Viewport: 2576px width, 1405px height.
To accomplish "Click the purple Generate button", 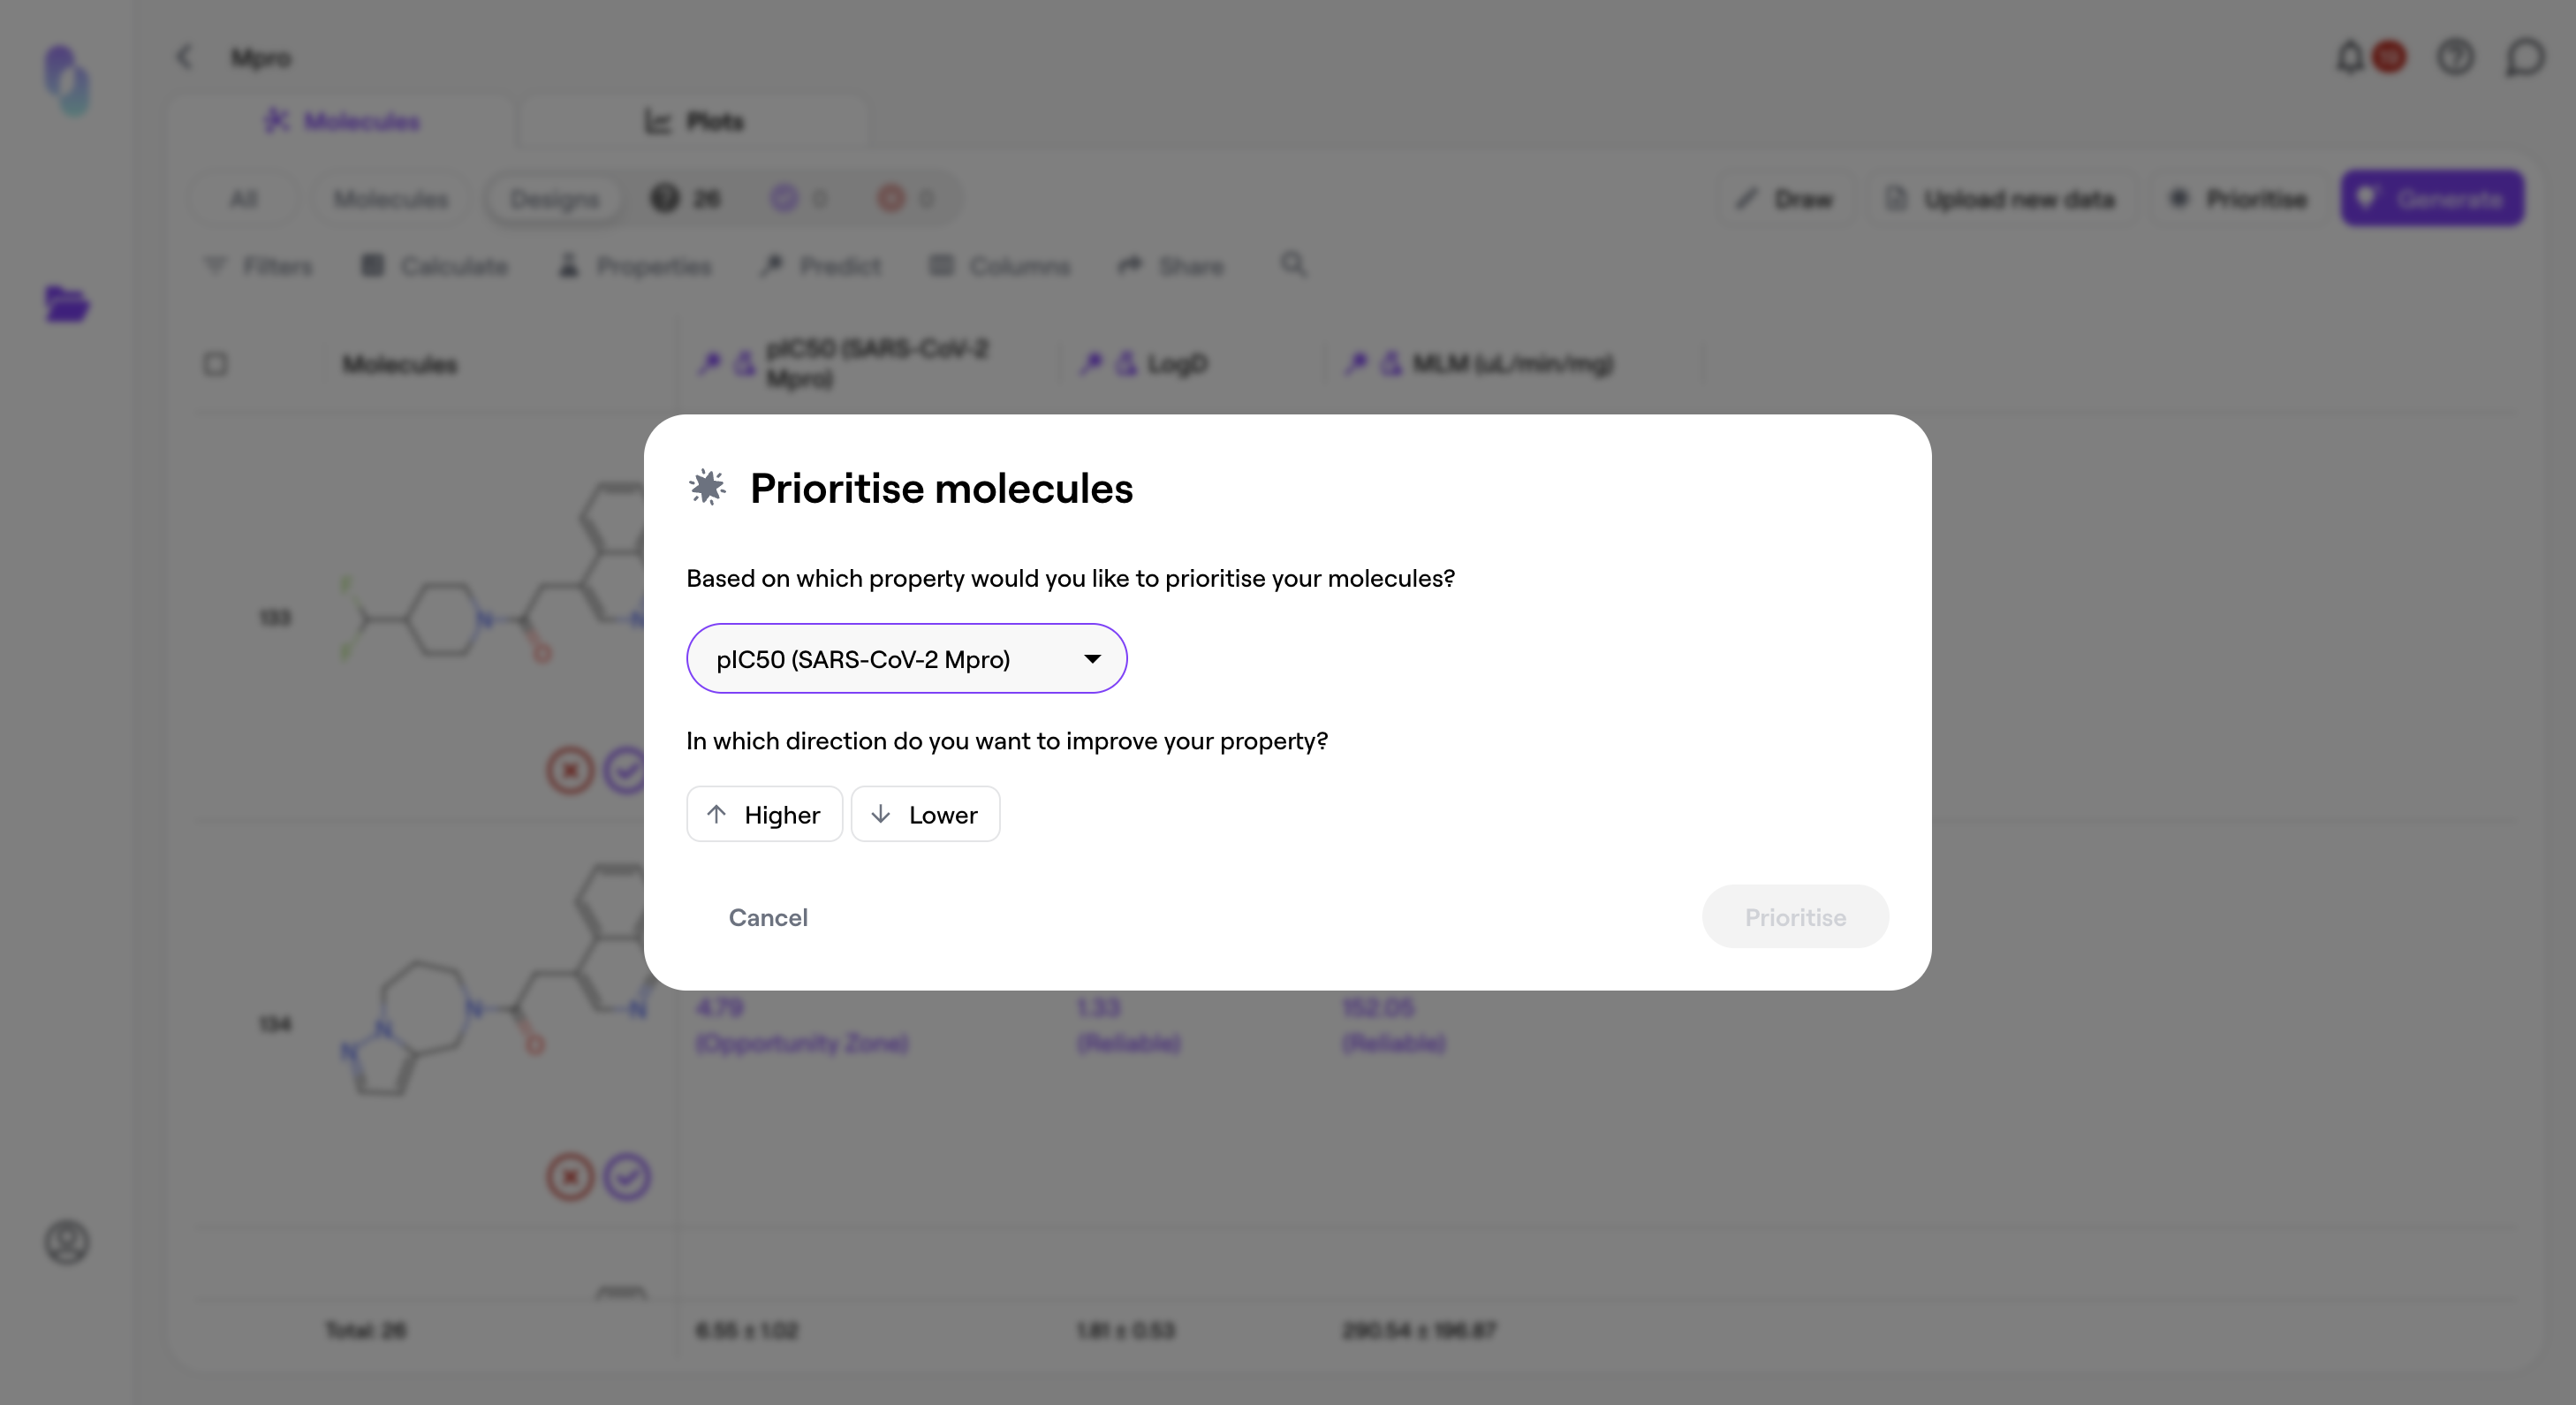I will point(2432,198).
